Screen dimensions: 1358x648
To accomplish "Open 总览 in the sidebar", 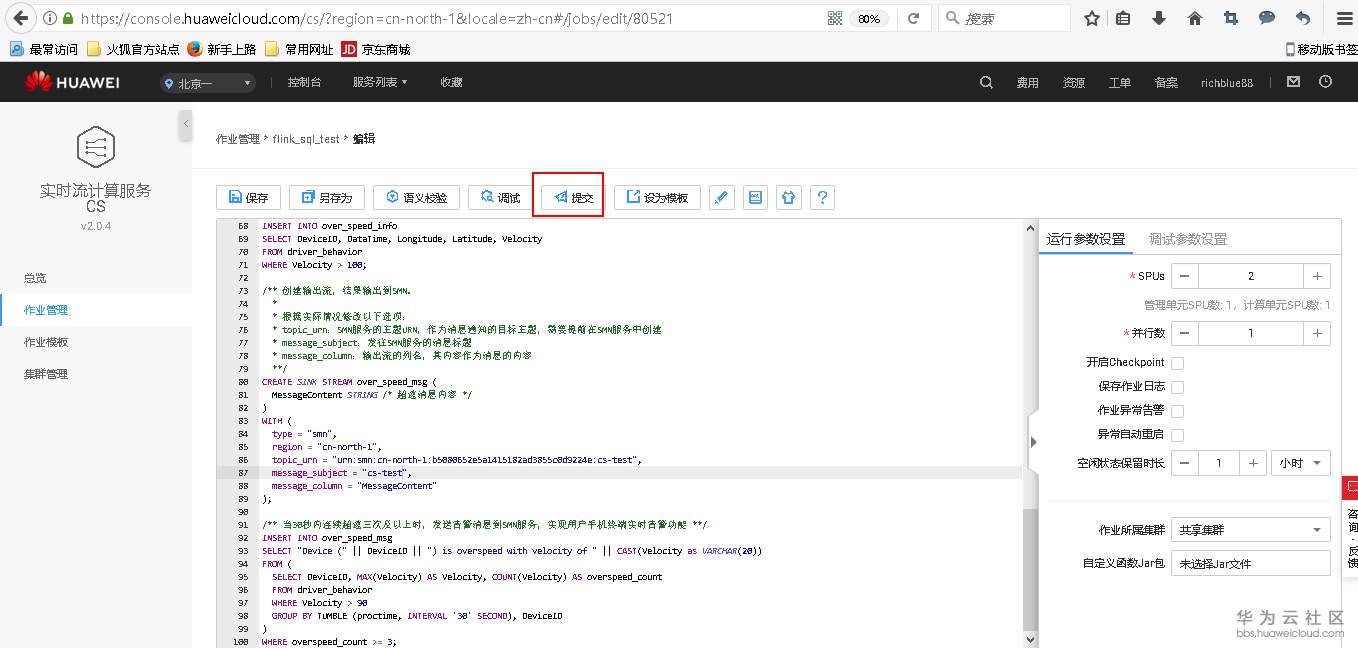I will click(x=35, y=278).
